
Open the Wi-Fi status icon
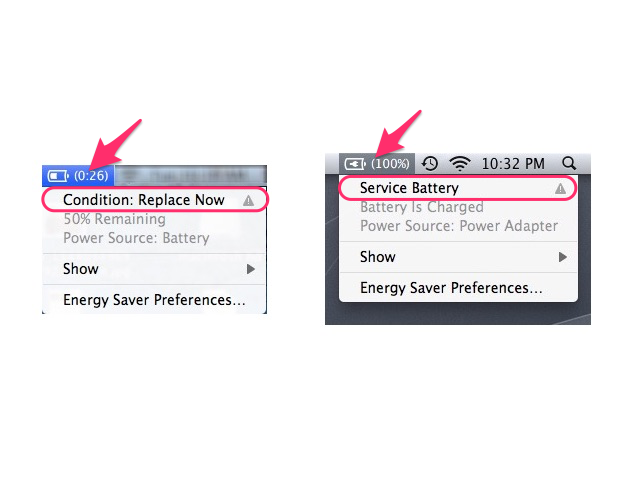click(460, 164)
